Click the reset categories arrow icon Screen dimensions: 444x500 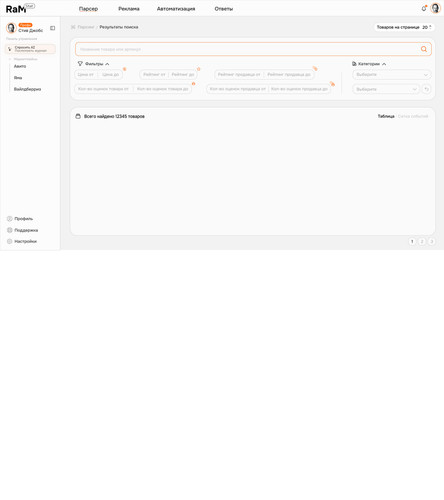426,89
